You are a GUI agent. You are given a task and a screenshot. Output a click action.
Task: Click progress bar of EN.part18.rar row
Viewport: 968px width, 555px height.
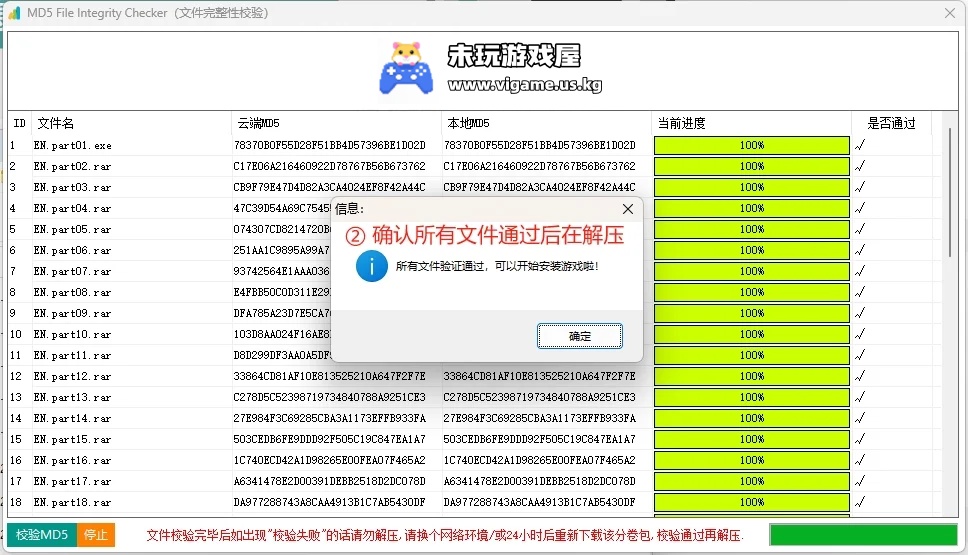(x=752, y=502)
